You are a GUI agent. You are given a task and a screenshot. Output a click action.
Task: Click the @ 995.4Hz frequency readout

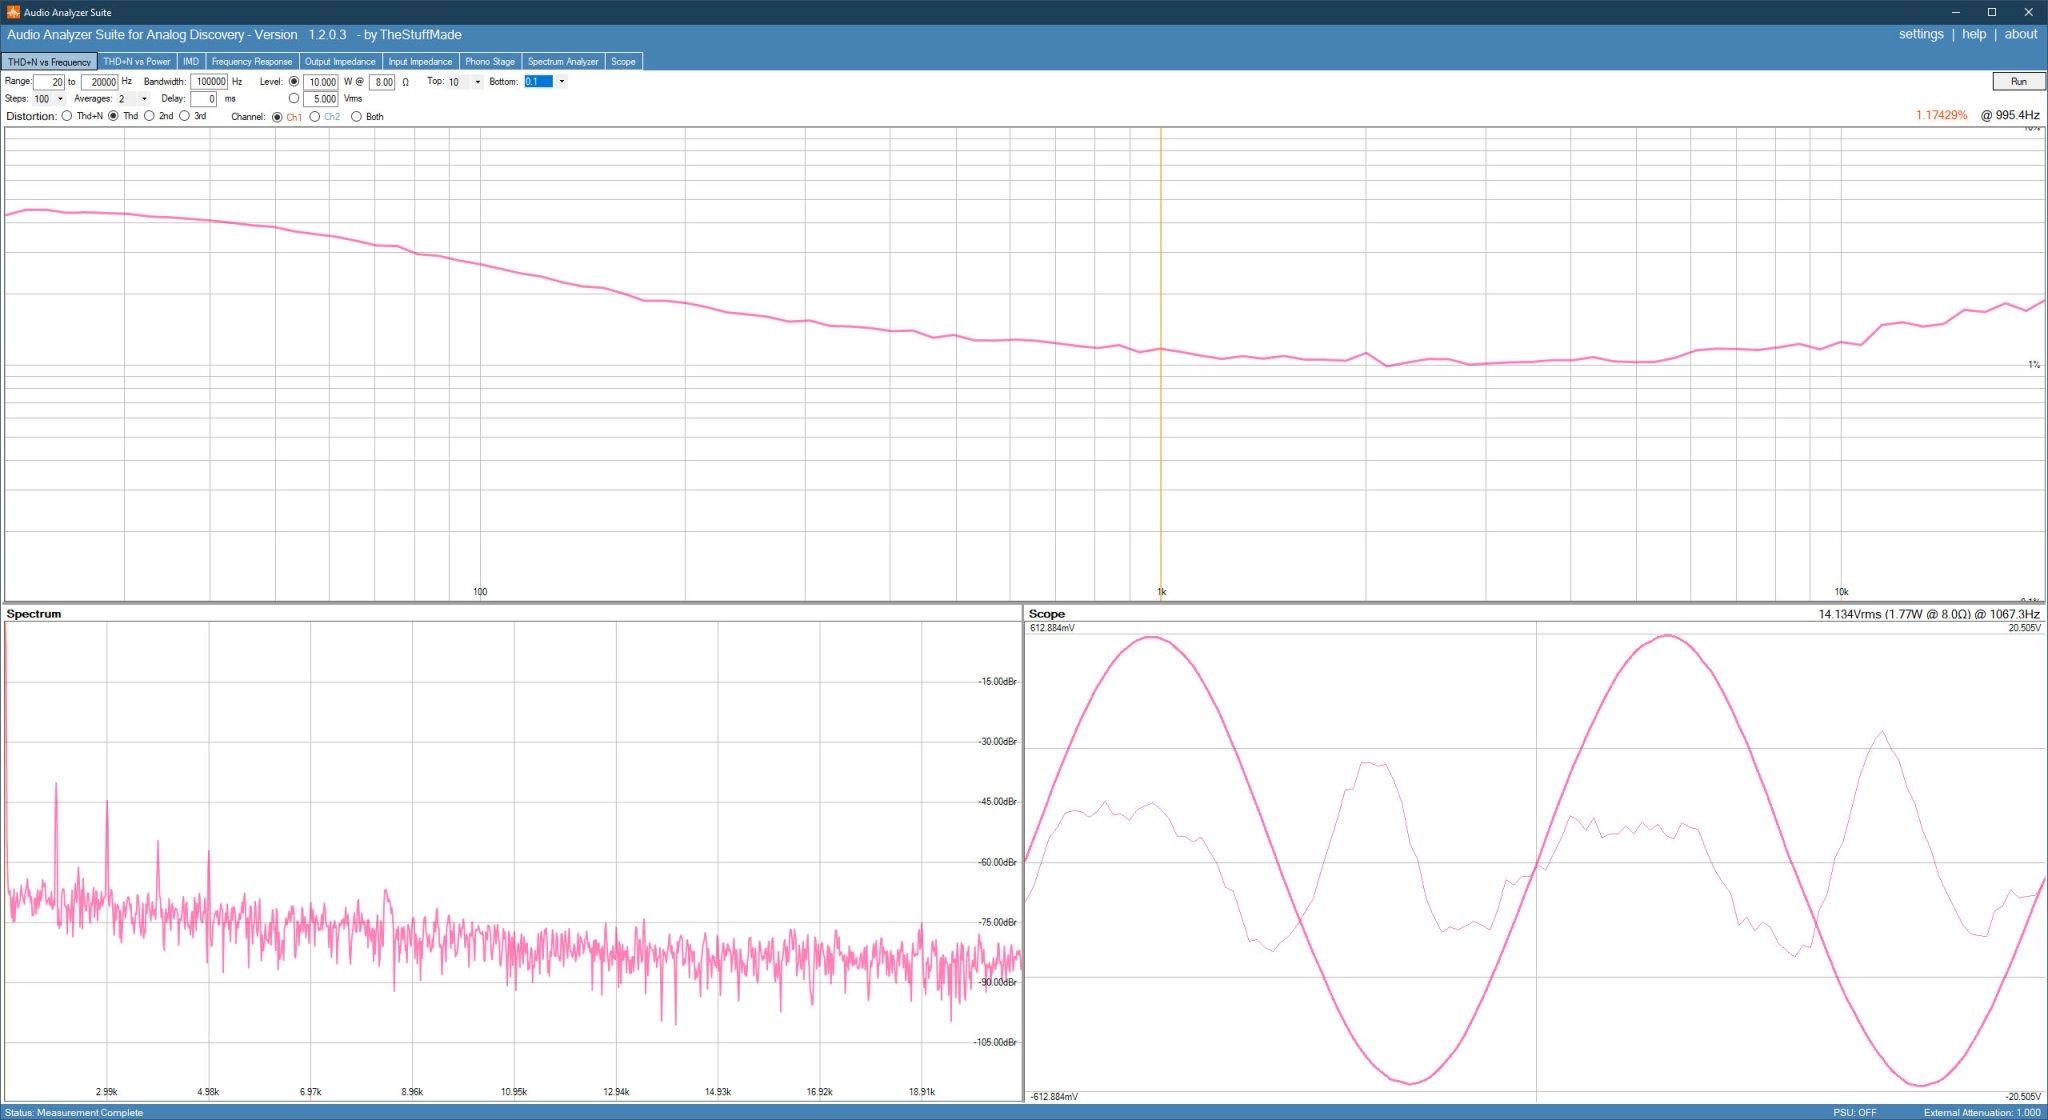tap(2010, 115)
